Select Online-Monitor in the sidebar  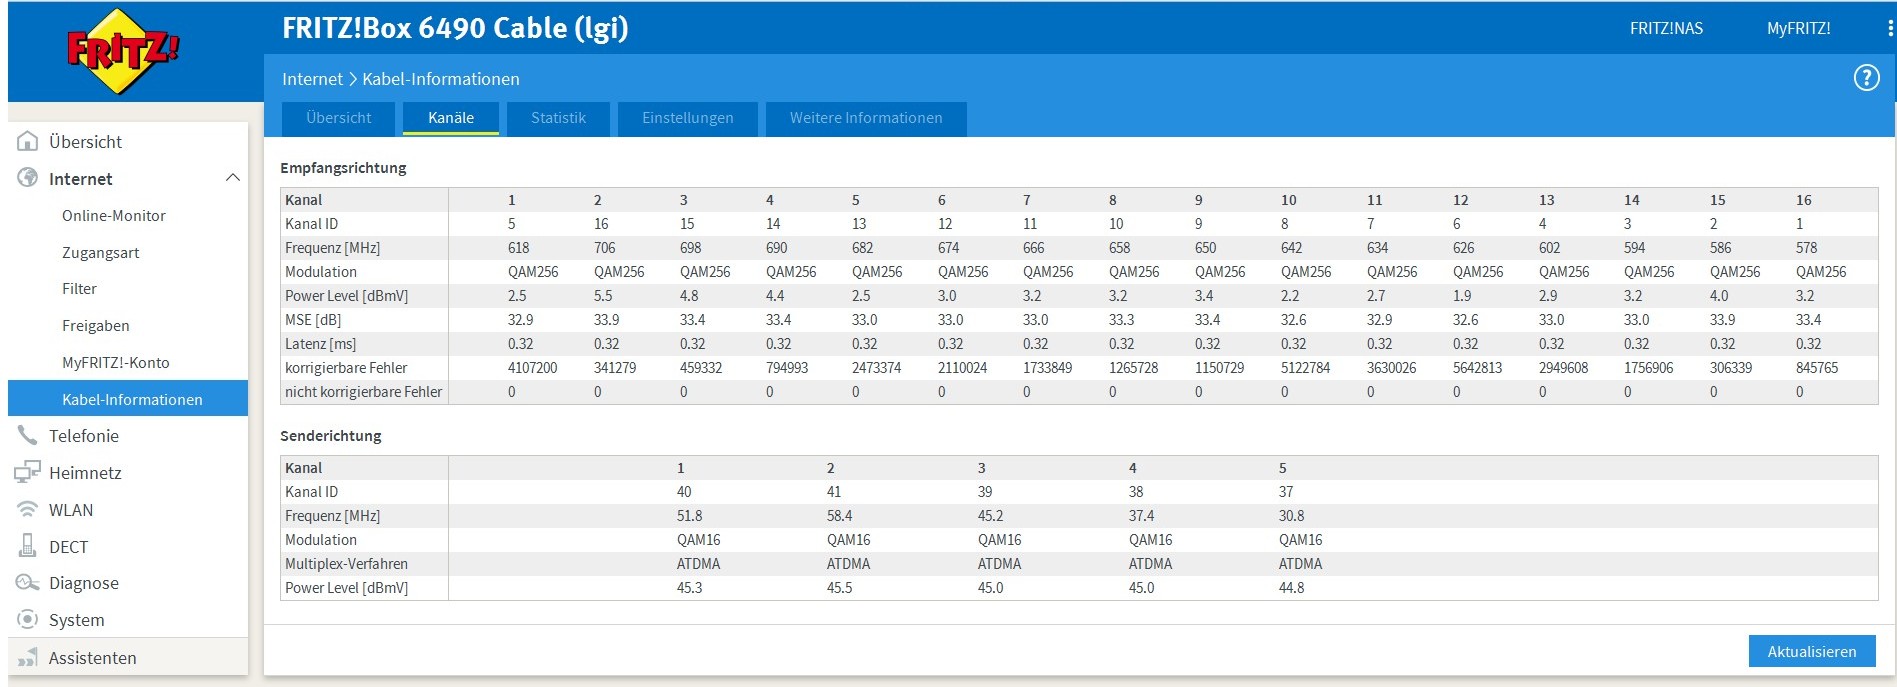pyautogui.click(x=114, y=216)
